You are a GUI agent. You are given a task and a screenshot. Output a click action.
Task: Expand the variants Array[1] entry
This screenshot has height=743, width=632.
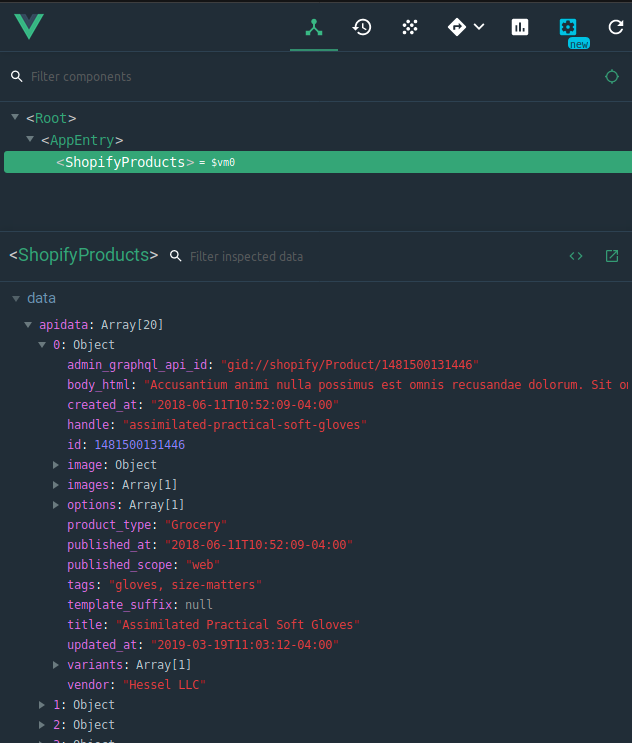(56, 665)
